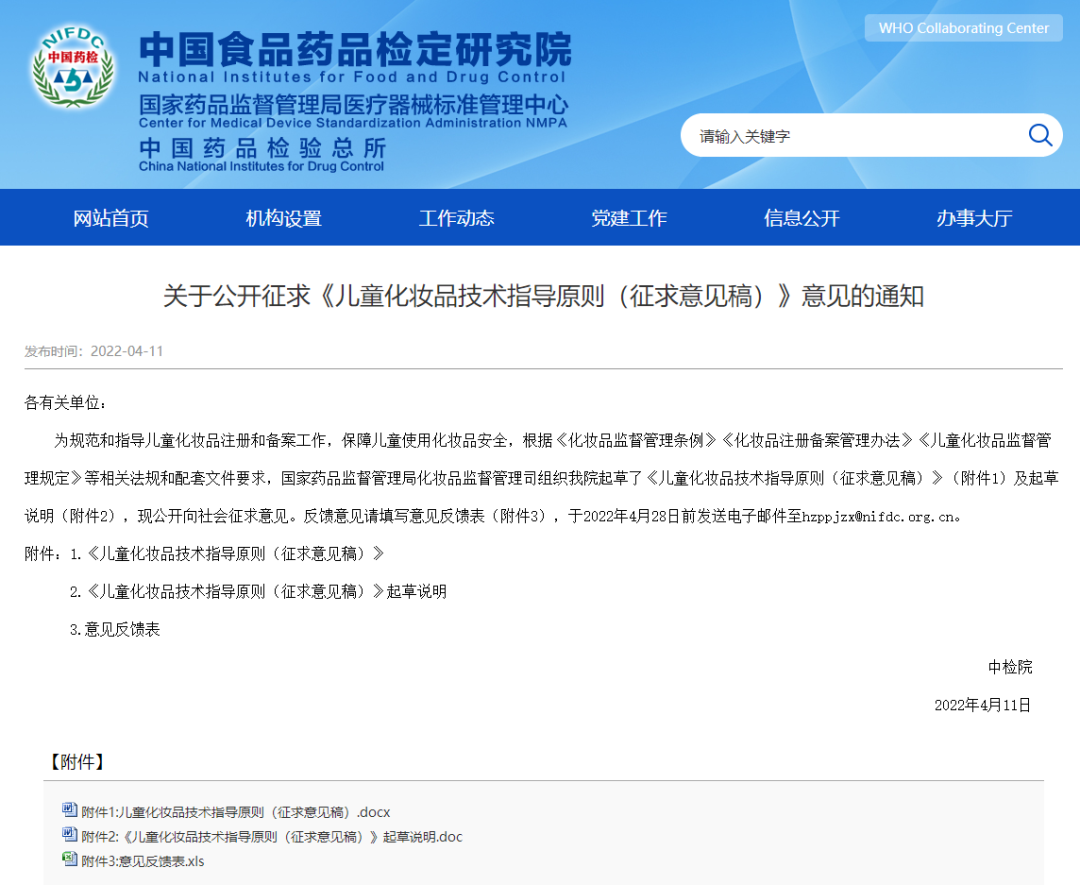Click the signed date 2022年4月11日
The height and width of the screenshot is (885, 1080).
tap(982, 705)
